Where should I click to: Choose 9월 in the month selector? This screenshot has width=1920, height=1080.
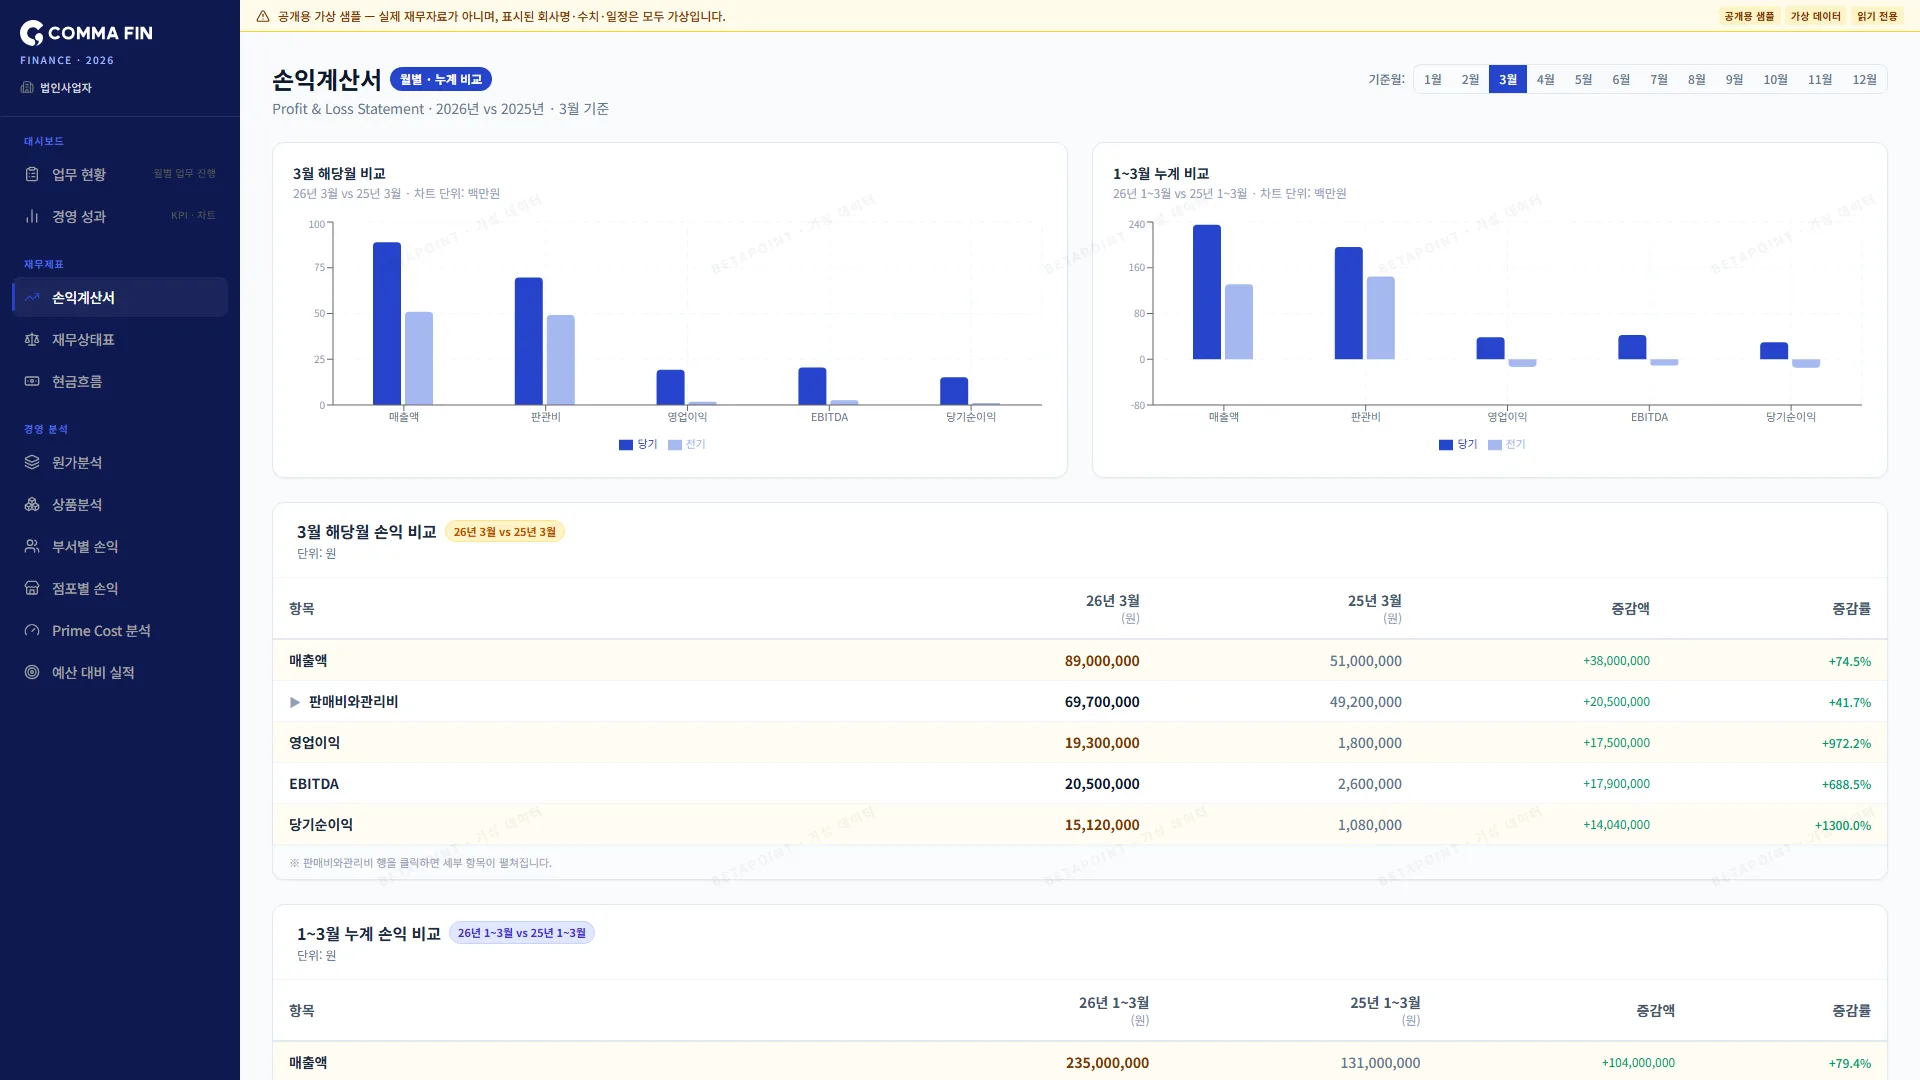pyautogui.click(x=1734, y=79)
